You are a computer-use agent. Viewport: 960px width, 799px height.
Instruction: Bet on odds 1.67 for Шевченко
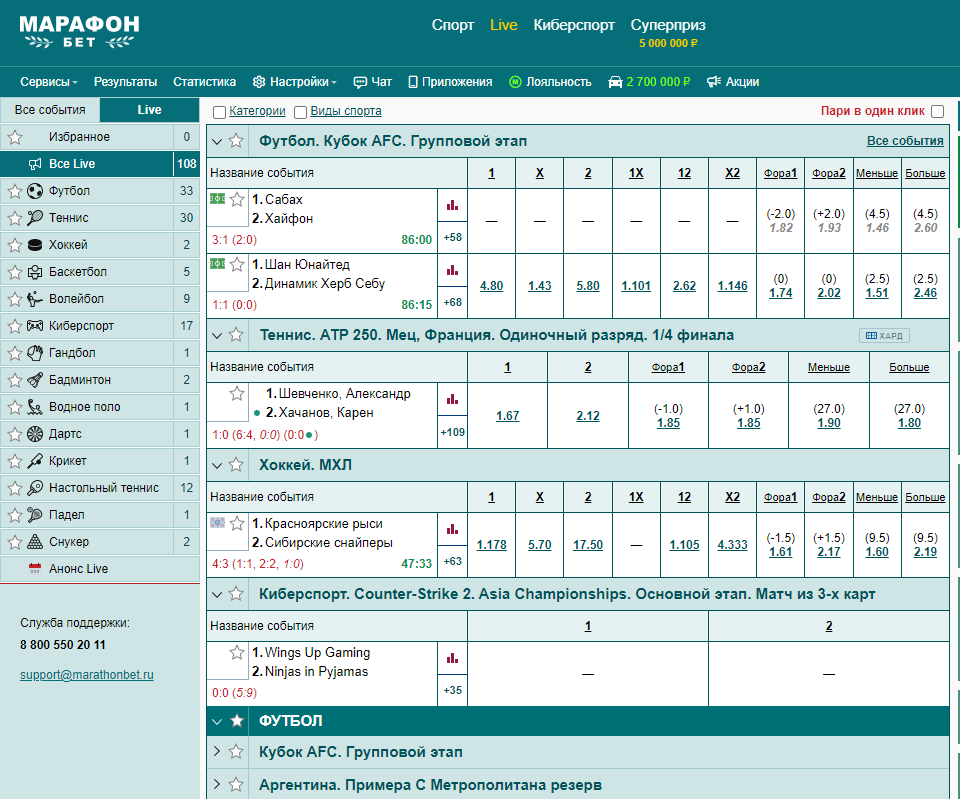tap(508, 416)
